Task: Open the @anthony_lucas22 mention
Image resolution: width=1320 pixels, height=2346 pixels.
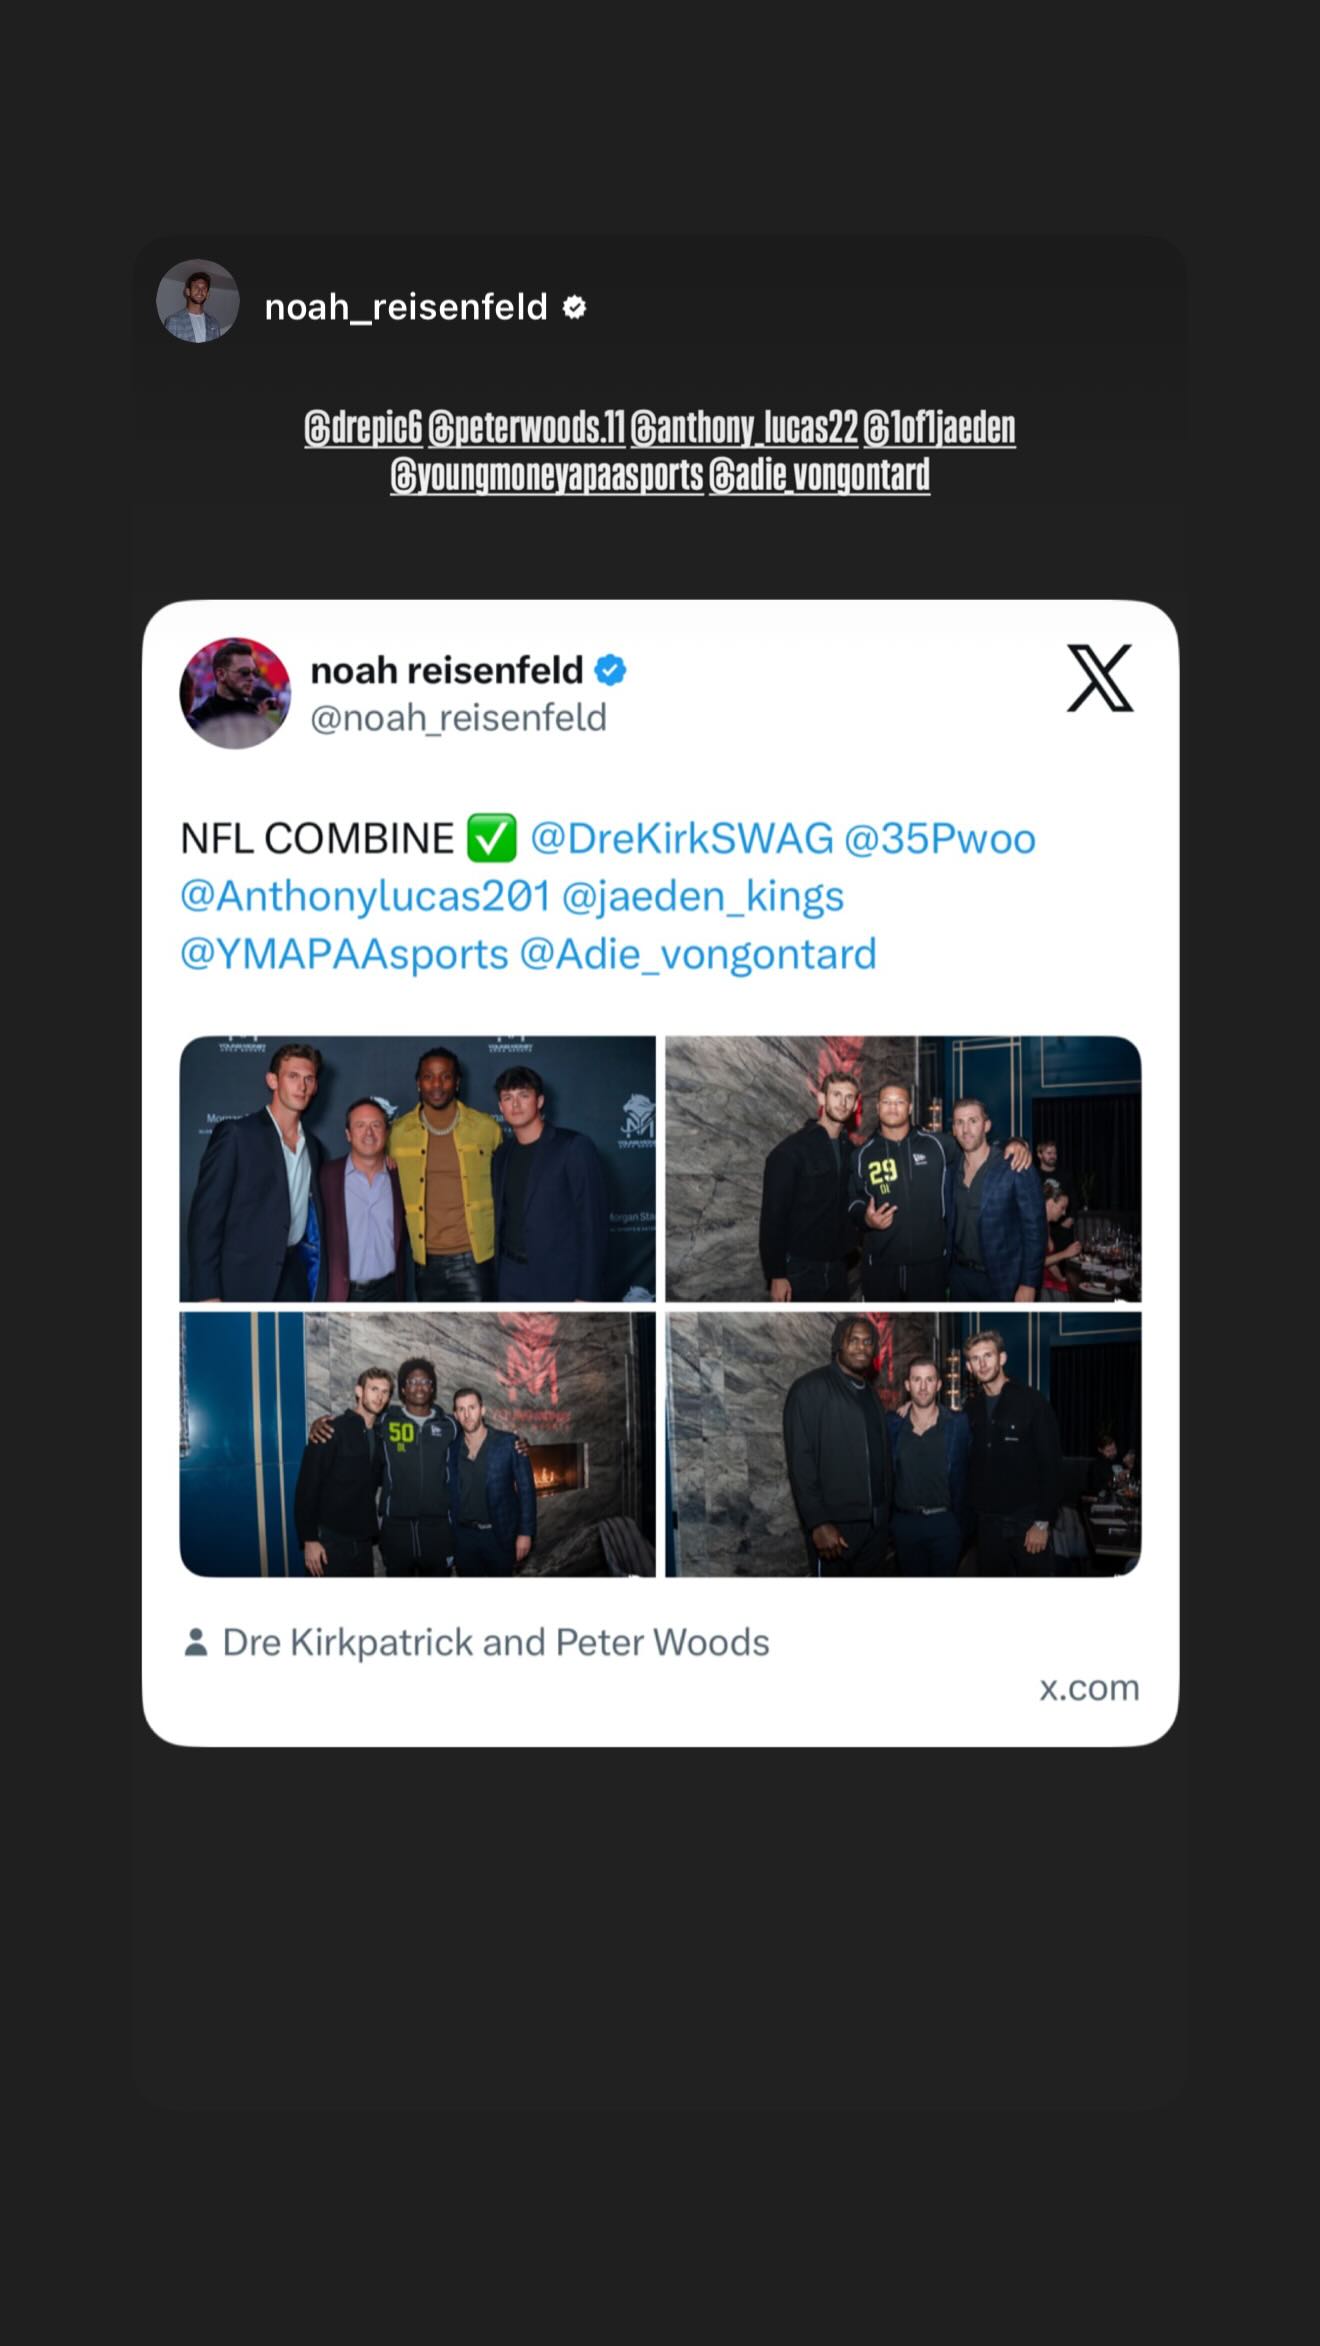Action: click(744, 428)
